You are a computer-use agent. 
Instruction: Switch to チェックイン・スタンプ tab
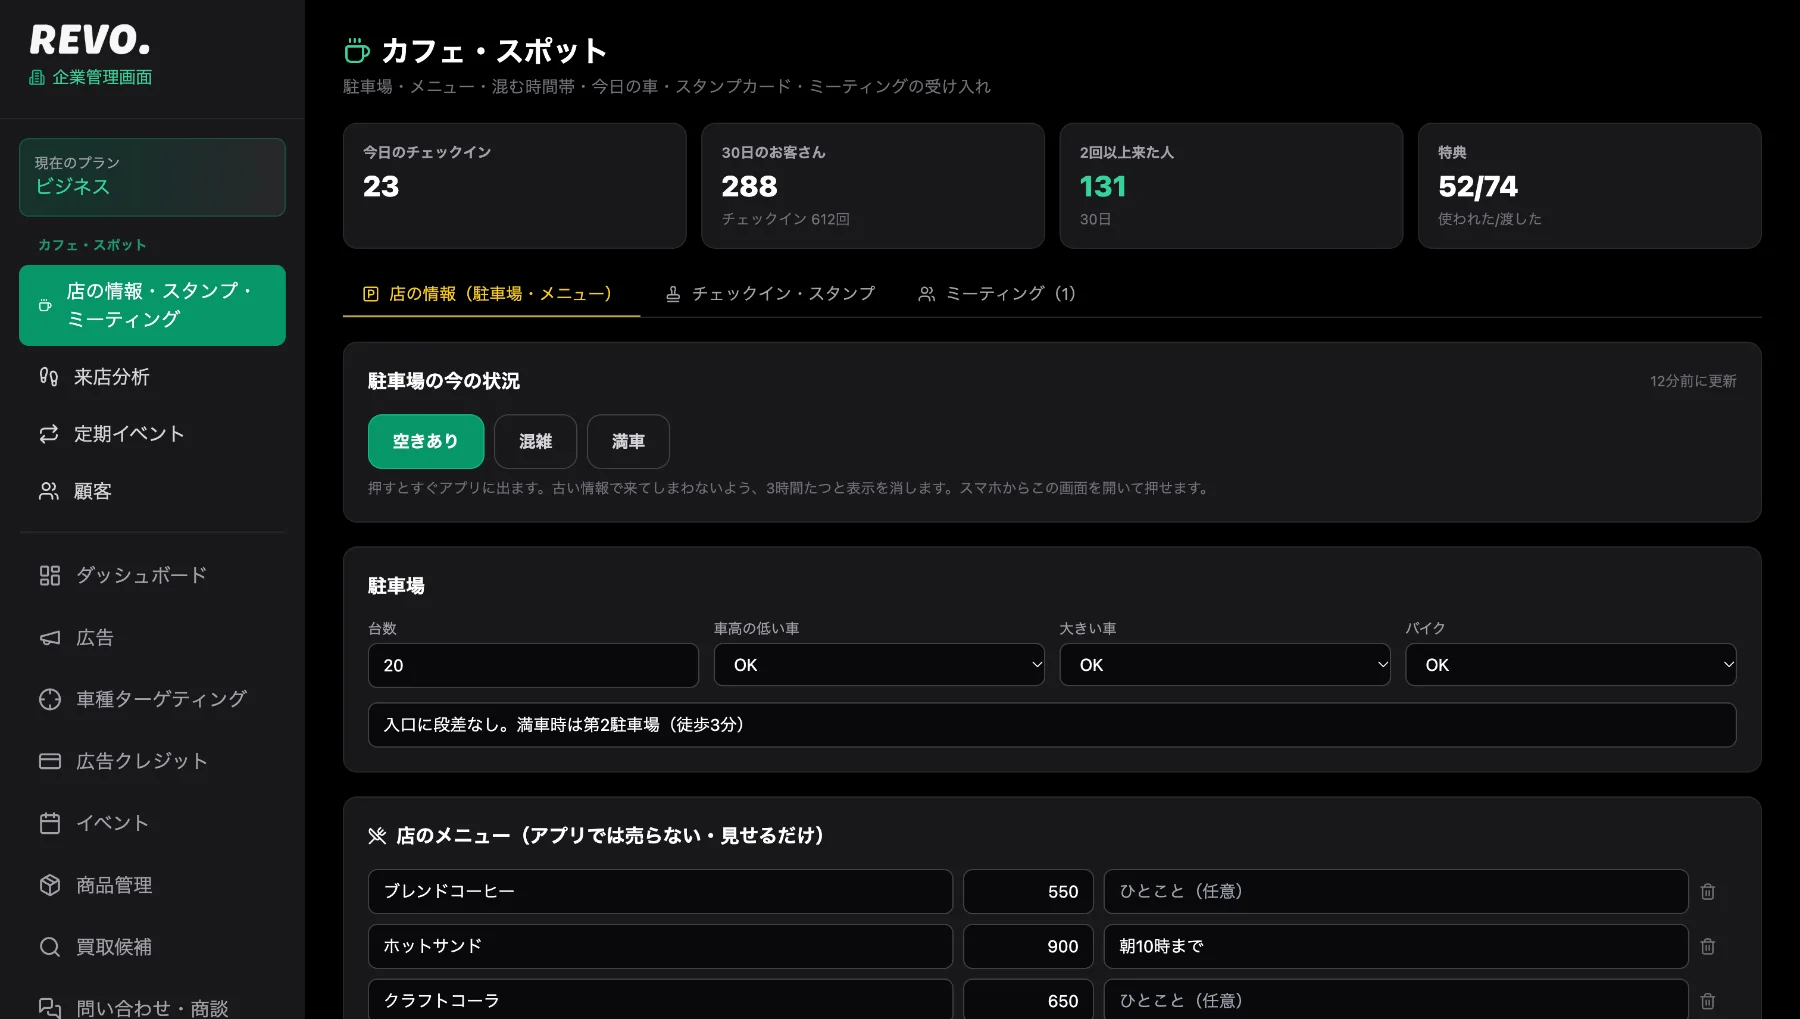(770, 294)
